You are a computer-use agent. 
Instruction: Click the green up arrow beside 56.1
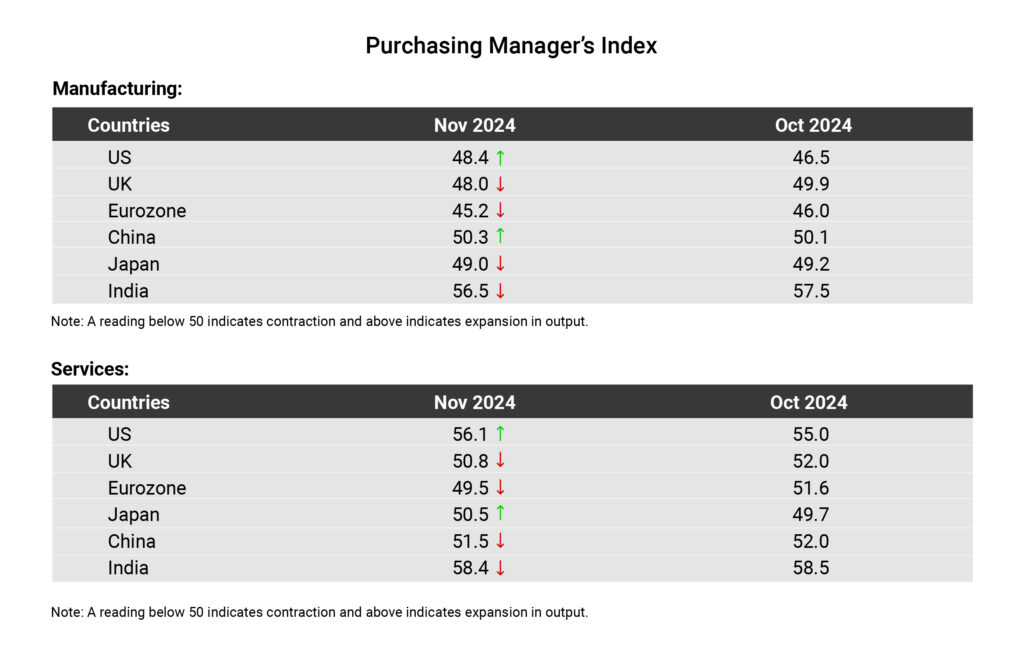click(500, 434)
